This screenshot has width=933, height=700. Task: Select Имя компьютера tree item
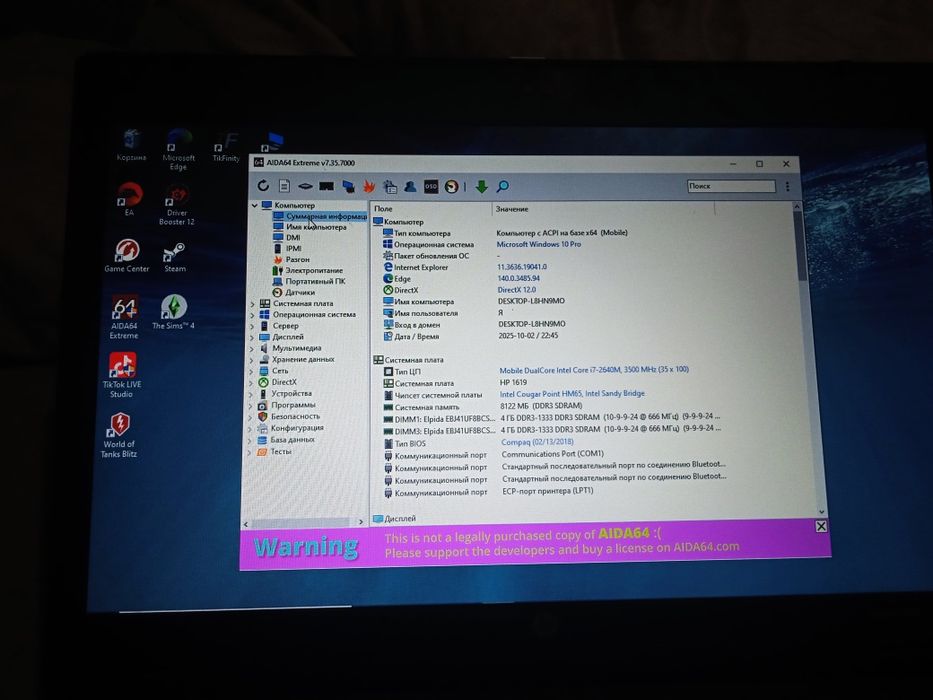tap(310, 227)
